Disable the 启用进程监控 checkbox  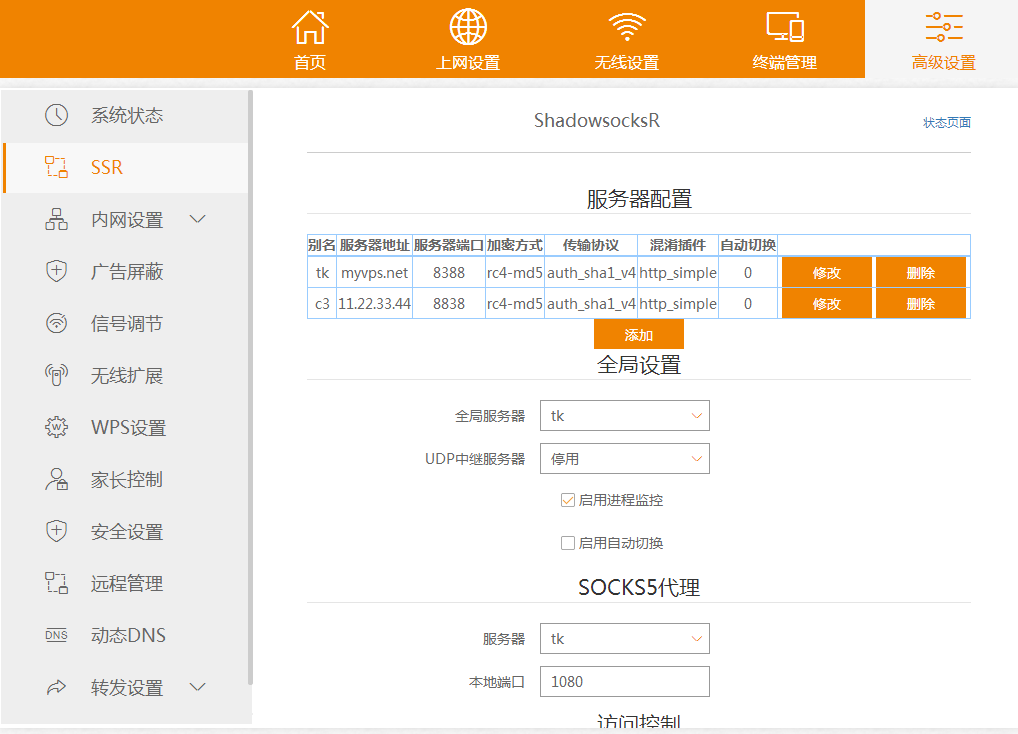pos(567,500)
